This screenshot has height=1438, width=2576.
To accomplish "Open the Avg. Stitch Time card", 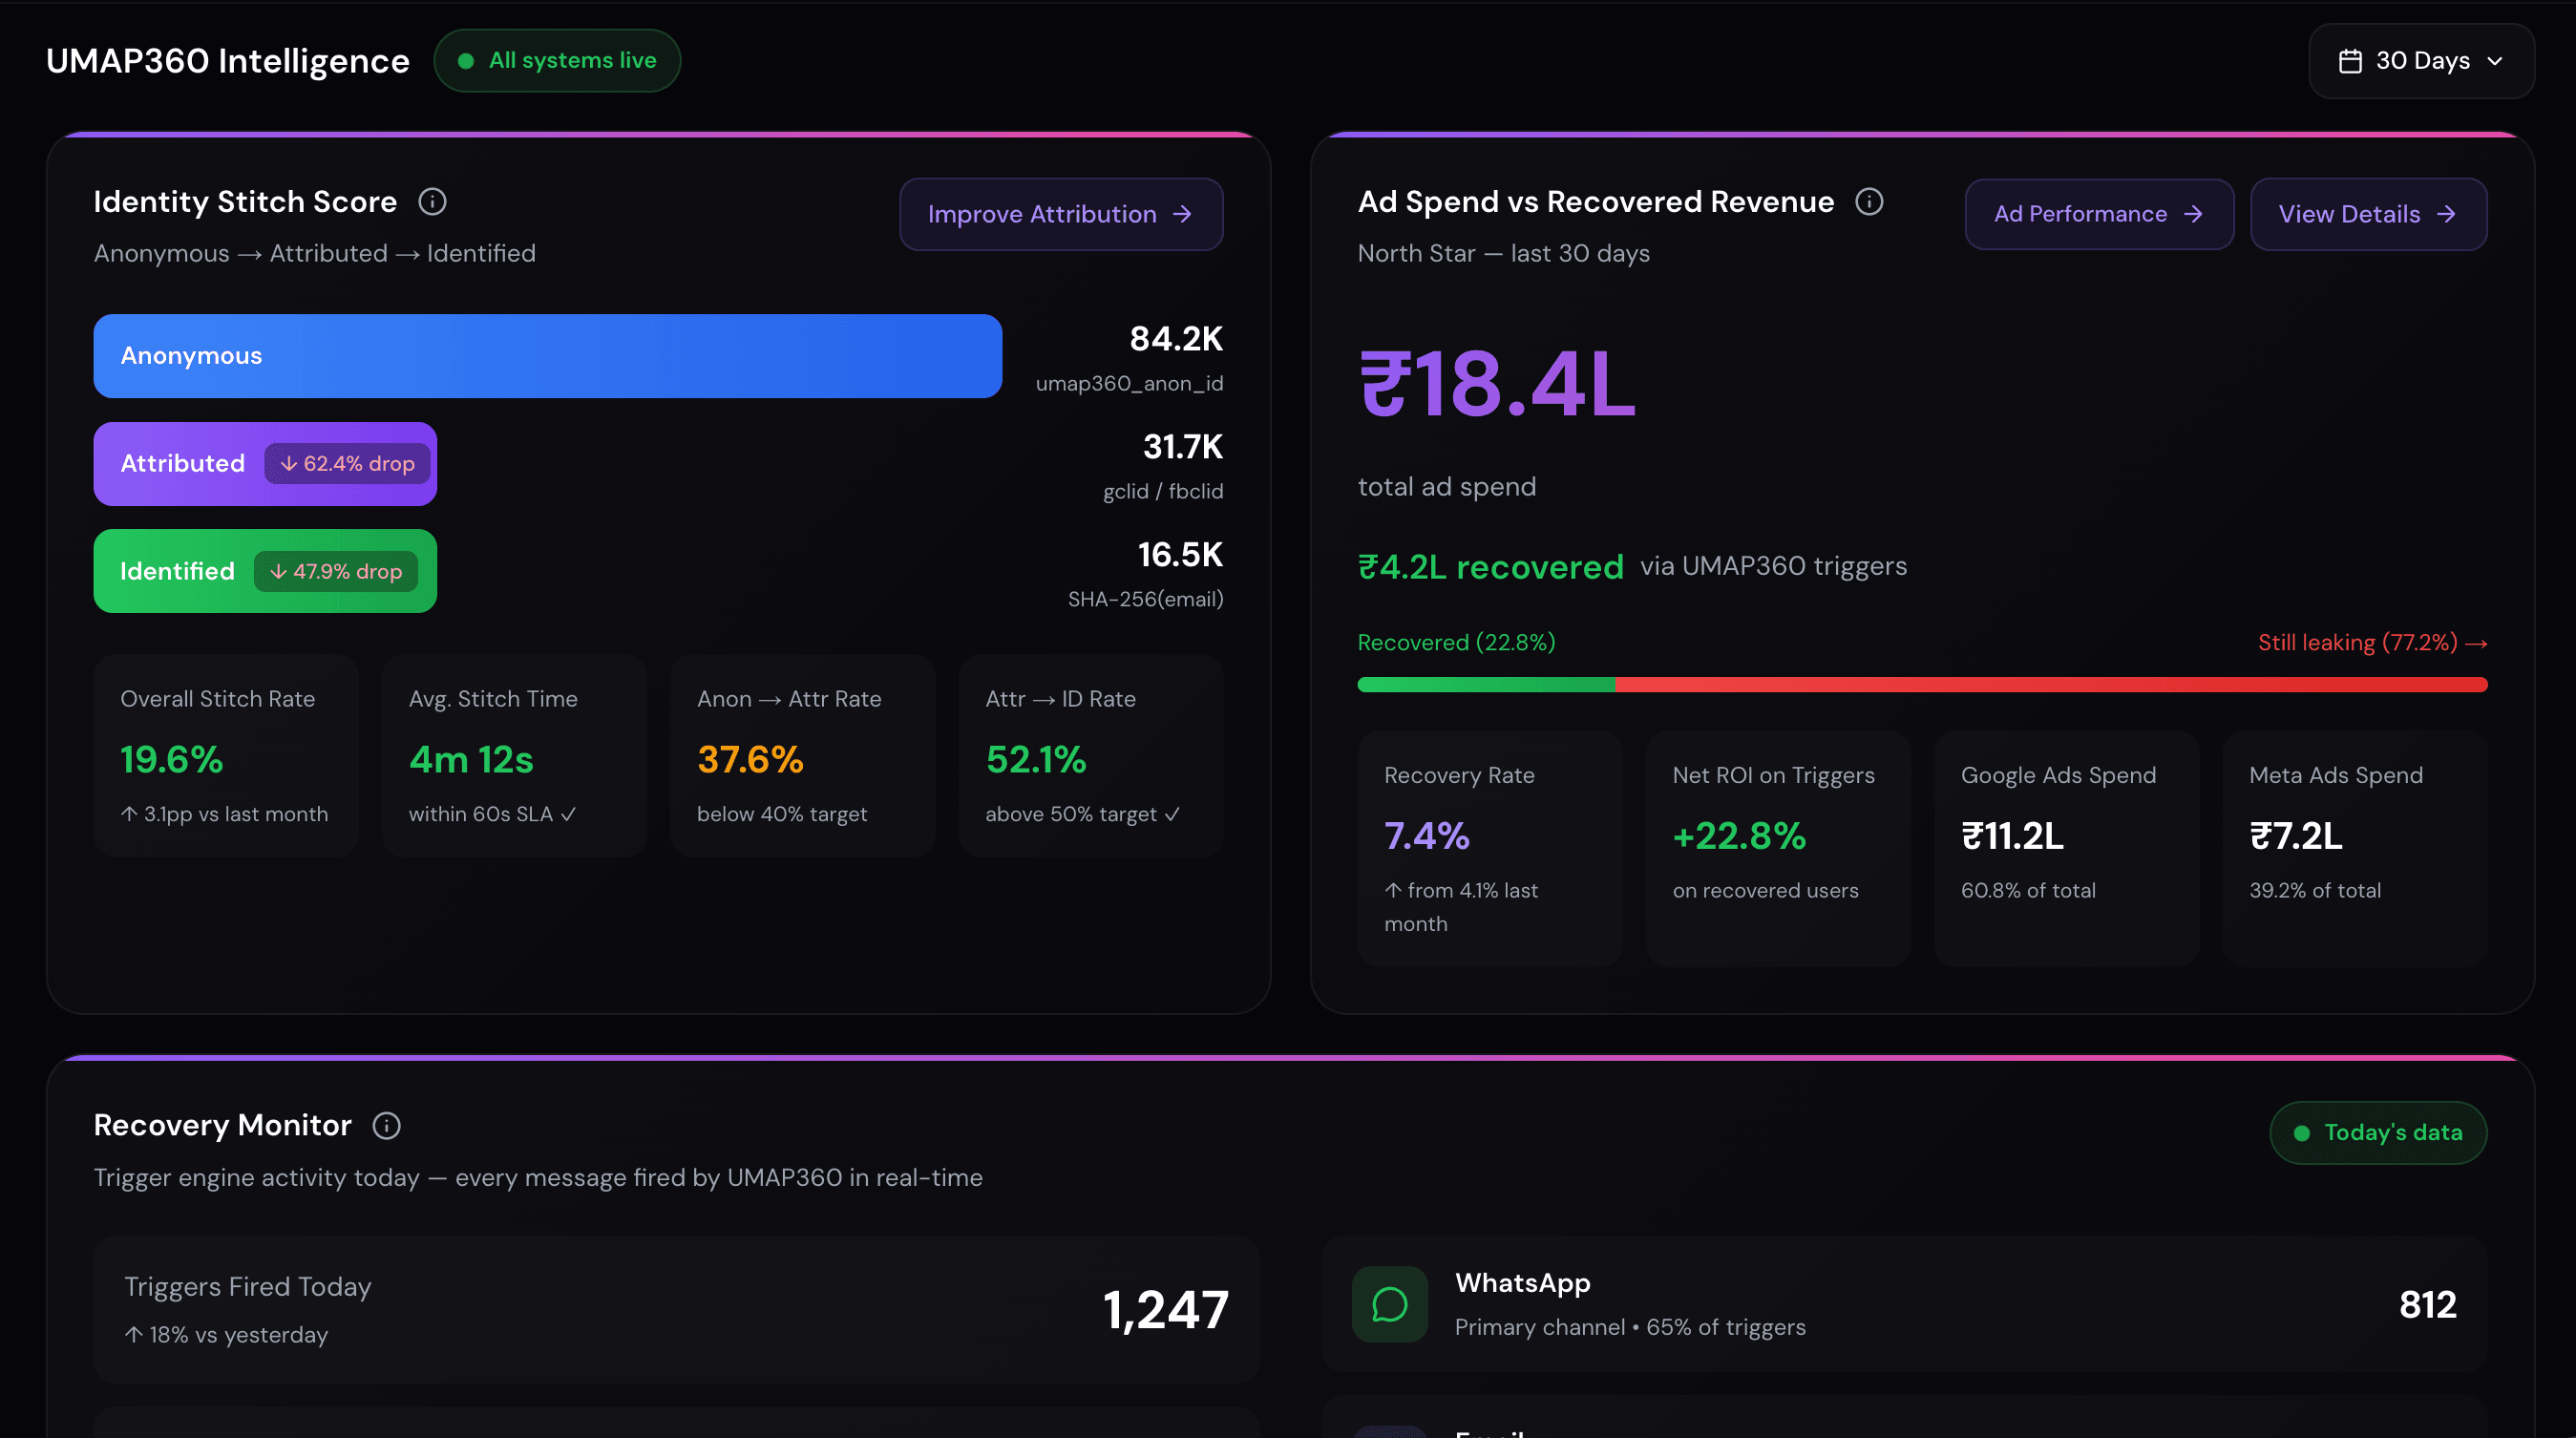I will 514,756.
